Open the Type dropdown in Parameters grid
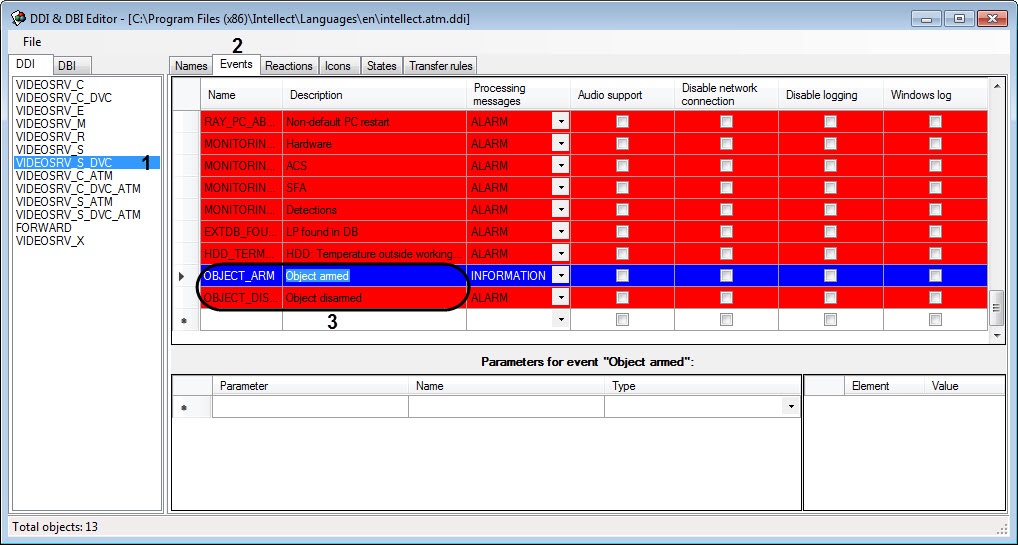Viewport: 1018px width, 545px height. (791, 407)
